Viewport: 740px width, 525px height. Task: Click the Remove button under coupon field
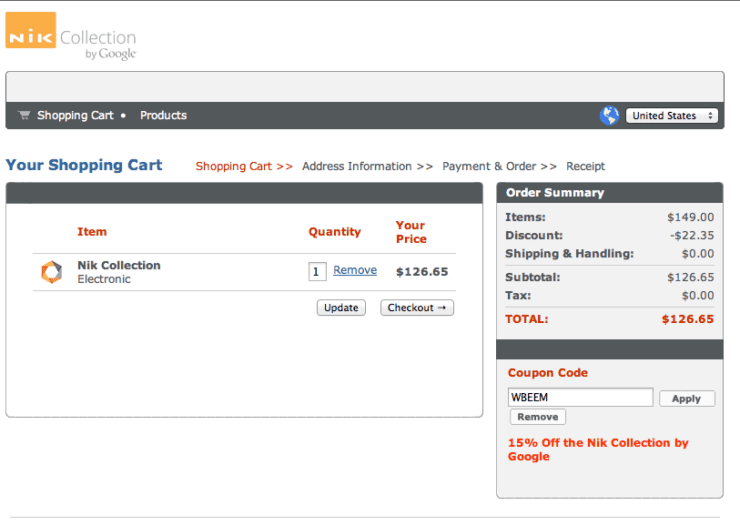click(x=538, y=417)
